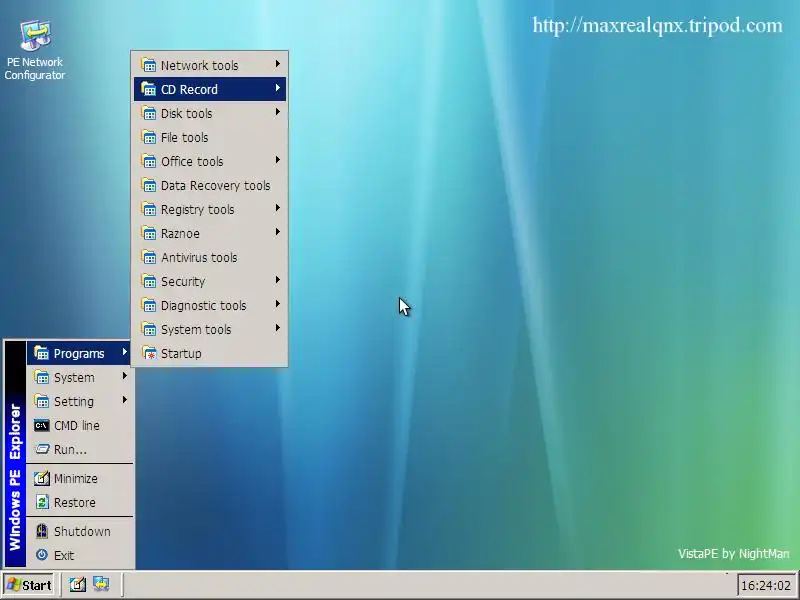Expand the Programs submenu arrow
Screen dimensions: 800x600
click(x=124, y=352)
